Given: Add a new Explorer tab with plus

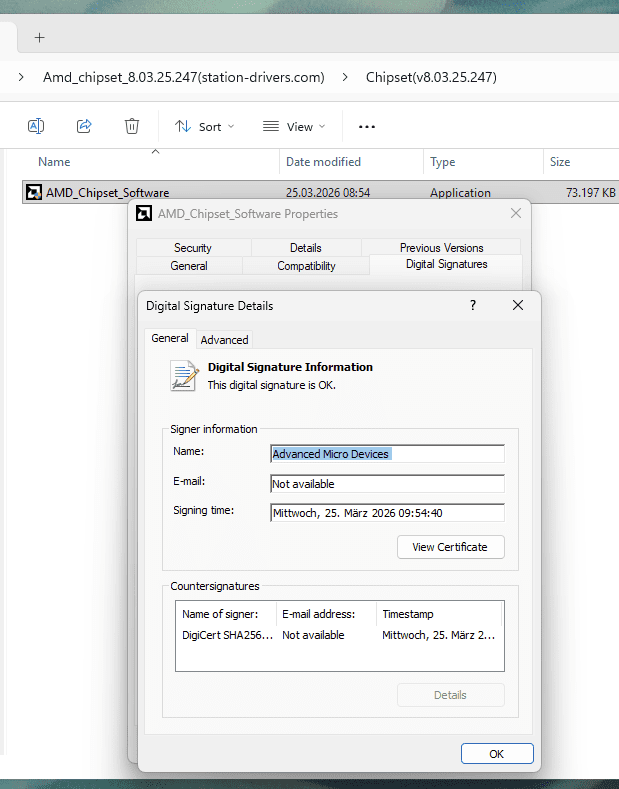Looking at the screenshot, I should tap(40, 37).
